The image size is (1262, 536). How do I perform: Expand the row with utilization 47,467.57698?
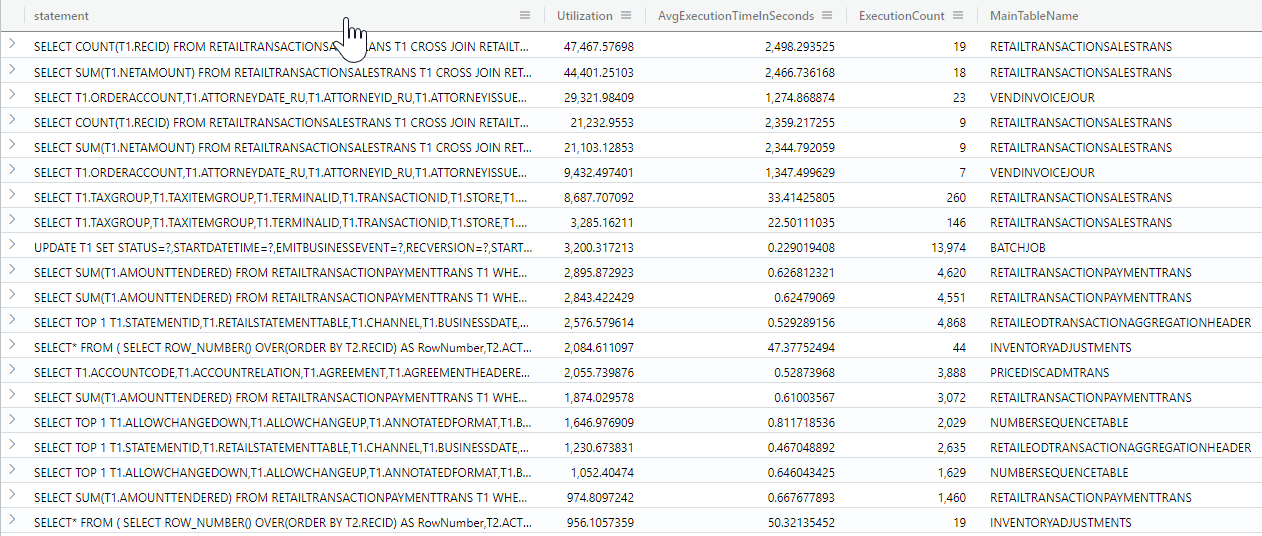[12, 45]
